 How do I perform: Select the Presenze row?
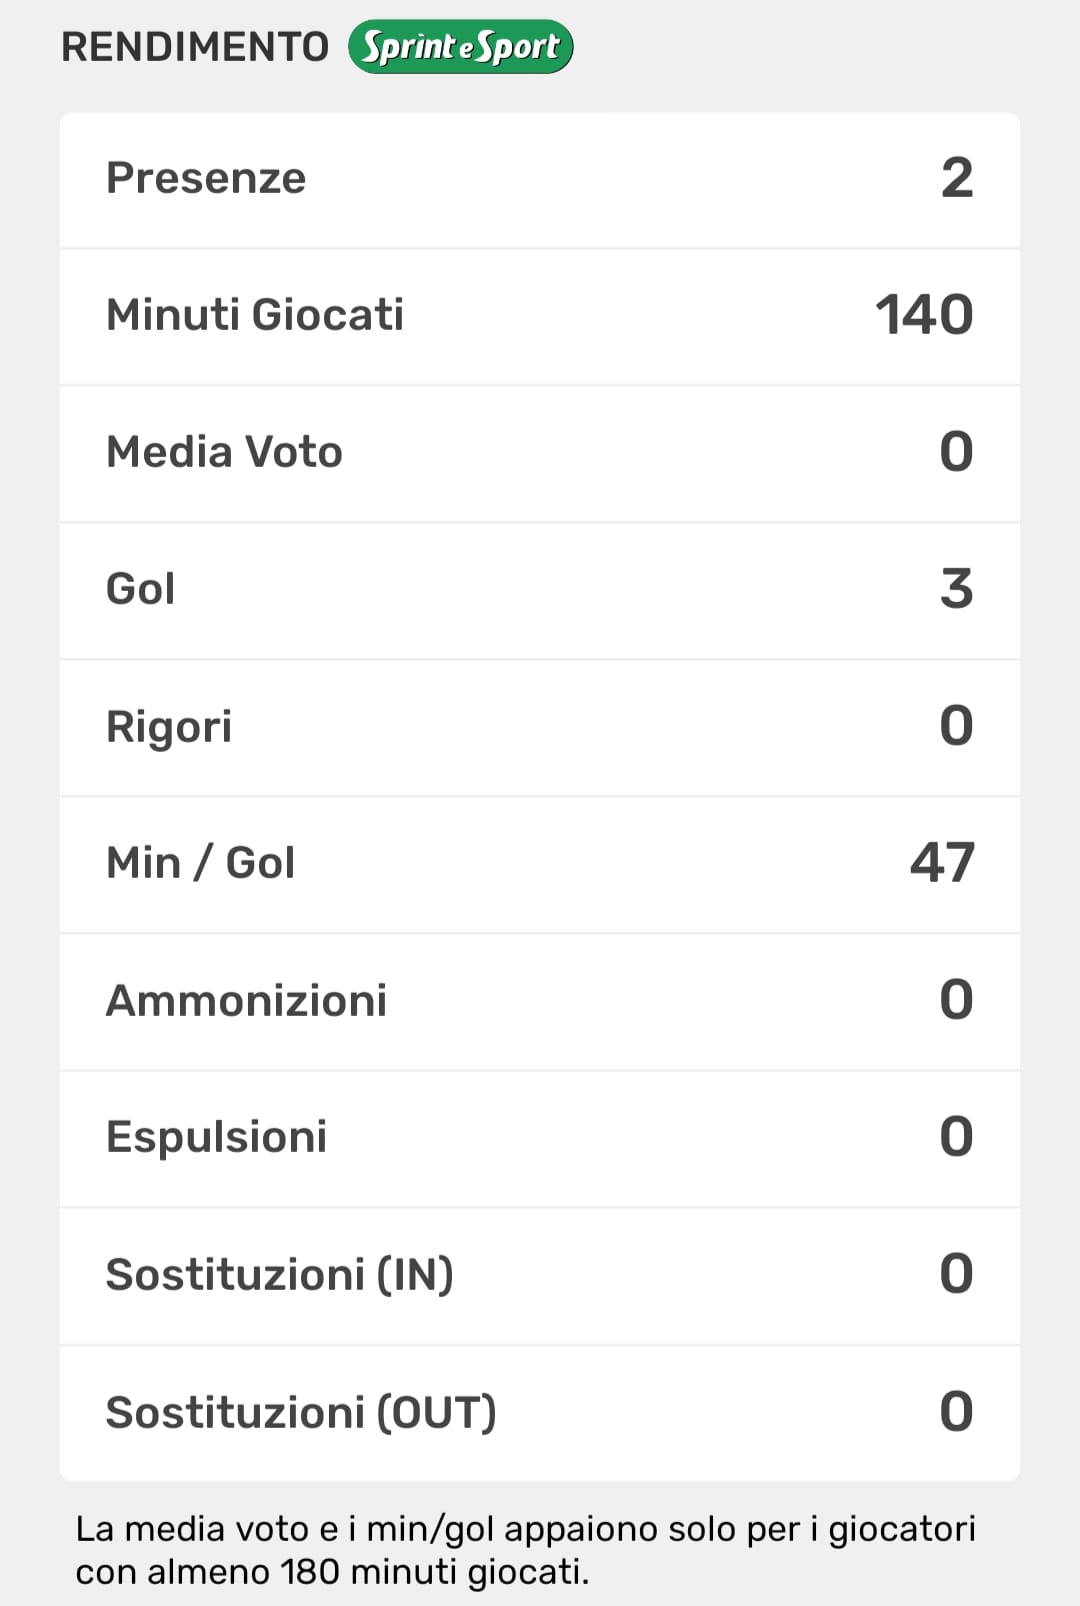(540, 179)
